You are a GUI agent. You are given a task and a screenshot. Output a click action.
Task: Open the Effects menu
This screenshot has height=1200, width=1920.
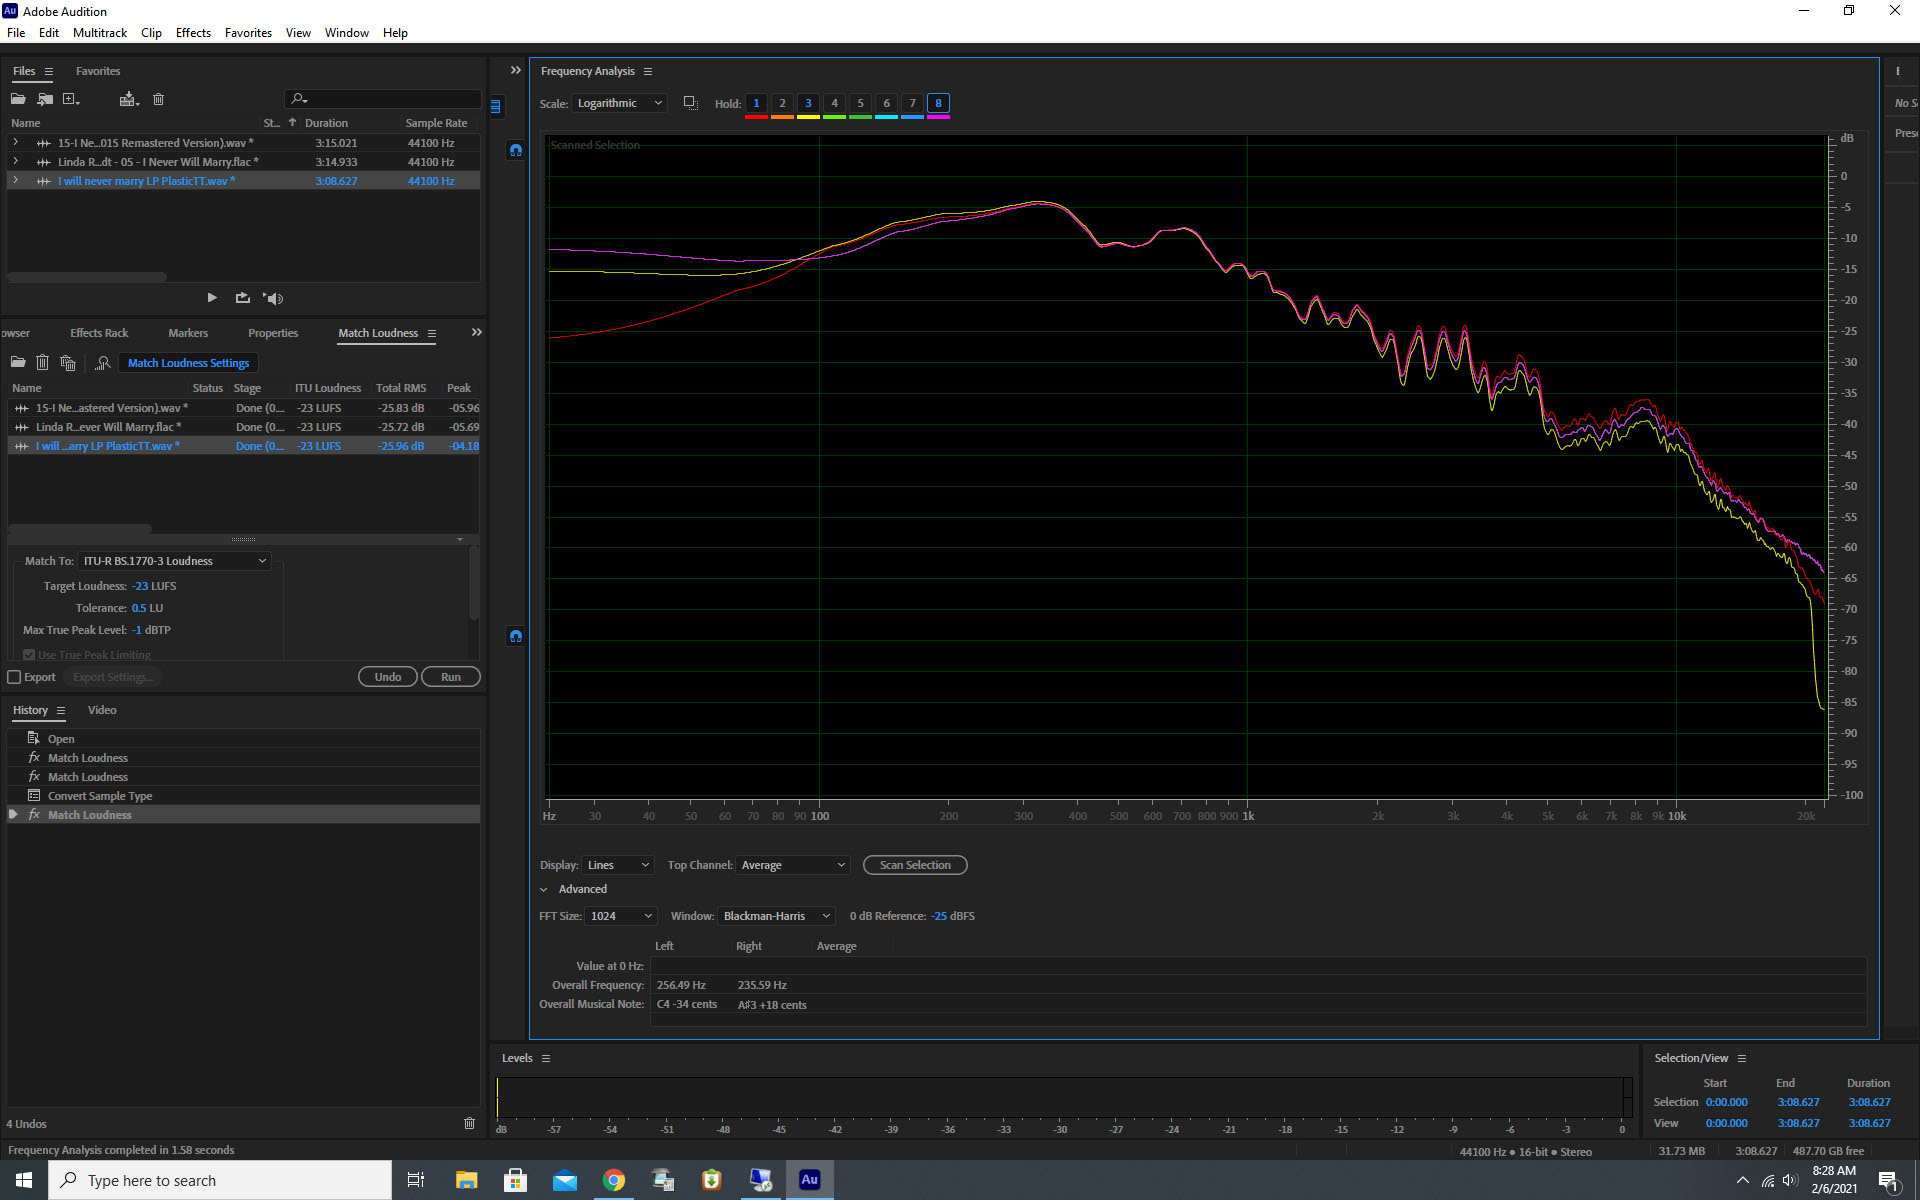click(x=193, y=33)
